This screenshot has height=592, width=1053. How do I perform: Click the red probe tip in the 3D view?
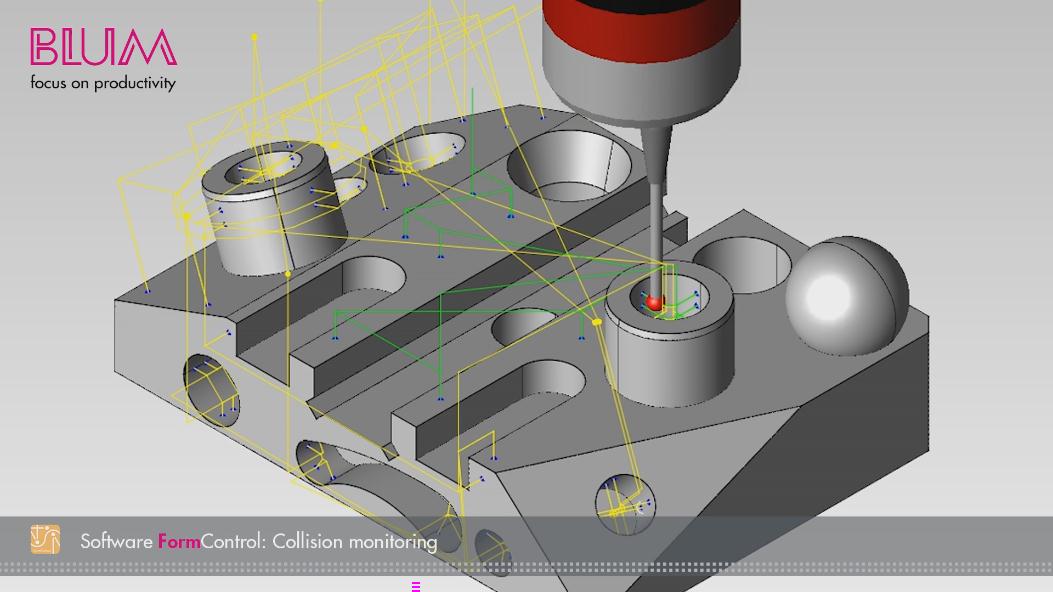[654, 303]
